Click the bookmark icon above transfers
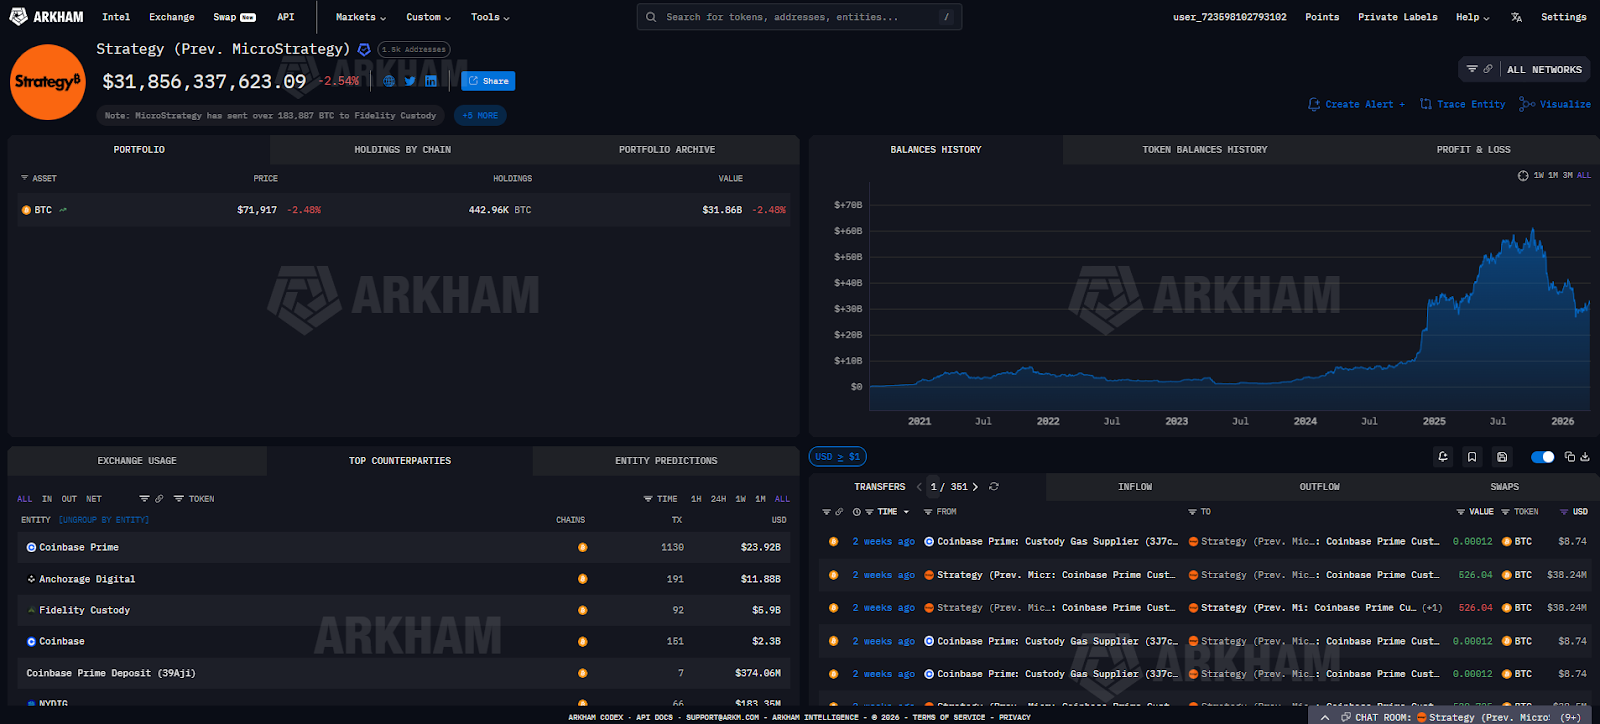Viewport: 1600px width, 724px height. (x=1472, y=457)
